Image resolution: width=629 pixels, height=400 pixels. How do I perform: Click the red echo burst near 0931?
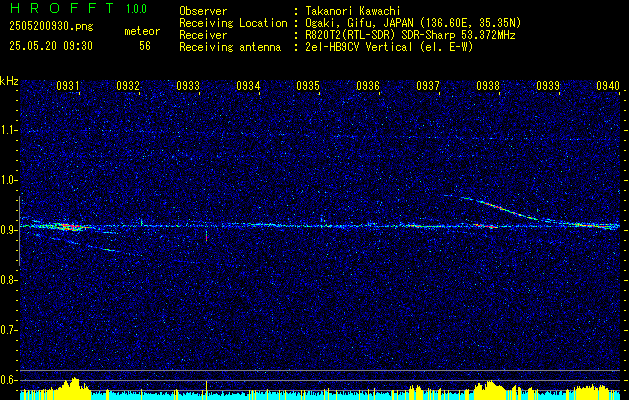tap(71, 227)
